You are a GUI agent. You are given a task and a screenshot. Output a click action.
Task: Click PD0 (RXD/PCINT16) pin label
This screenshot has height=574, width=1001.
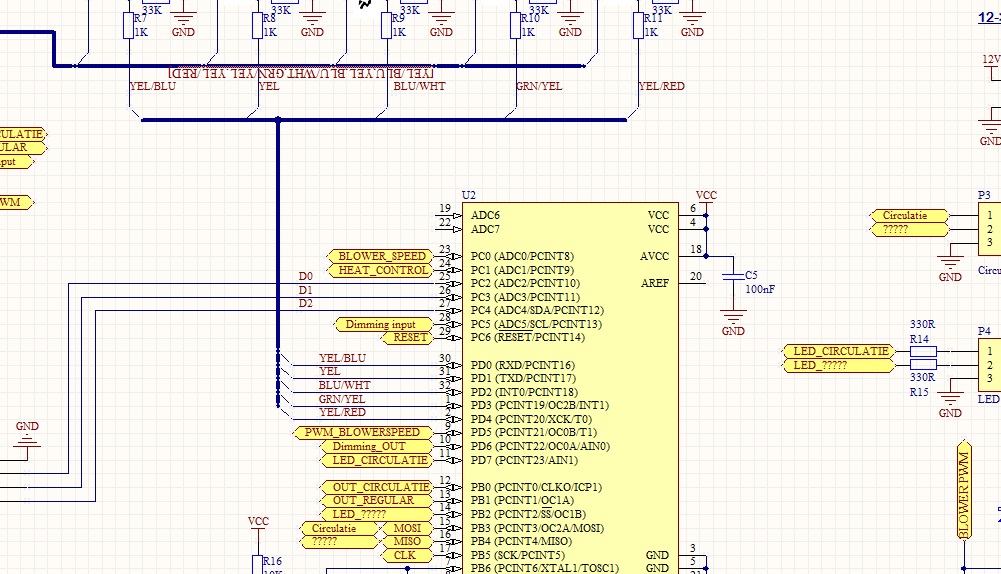pyautogui.click(x=523, y=365)
